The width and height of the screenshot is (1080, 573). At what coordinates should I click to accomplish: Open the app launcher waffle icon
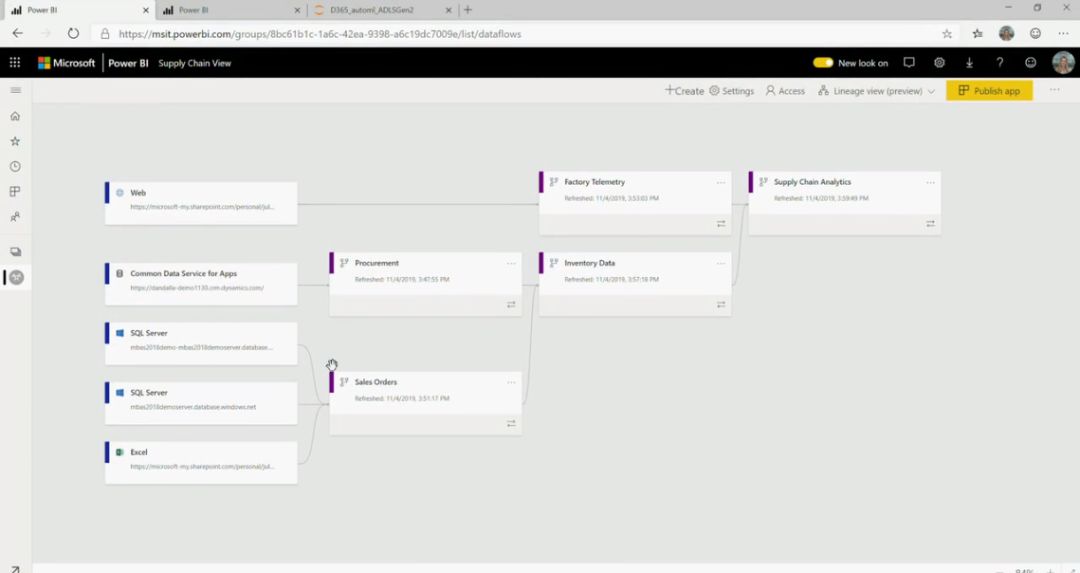tap(14, 63)
